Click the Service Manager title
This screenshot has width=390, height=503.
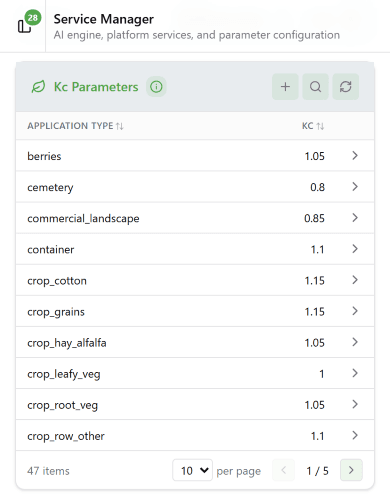[104, 19]
